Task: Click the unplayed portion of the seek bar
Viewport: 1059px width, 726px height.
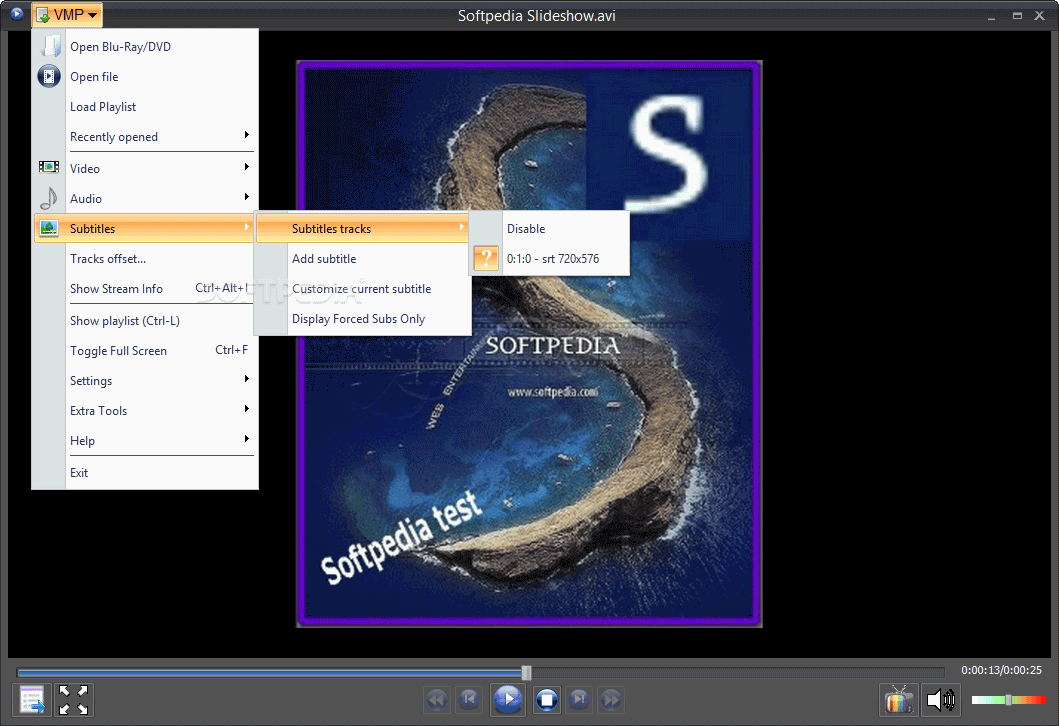Action: point(738,672)
